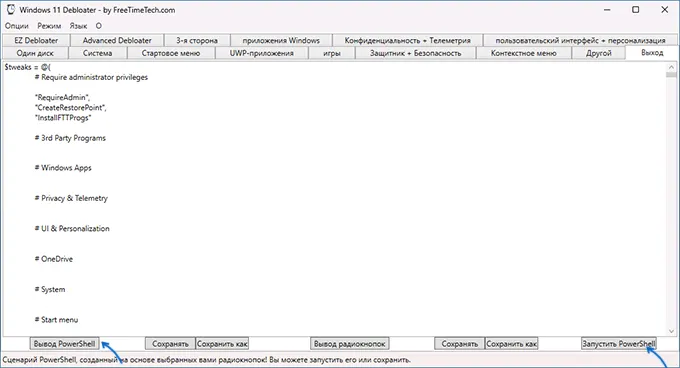Close the Windows 11 Debloater window
This screenshot has width=680, height=368.
664,10
